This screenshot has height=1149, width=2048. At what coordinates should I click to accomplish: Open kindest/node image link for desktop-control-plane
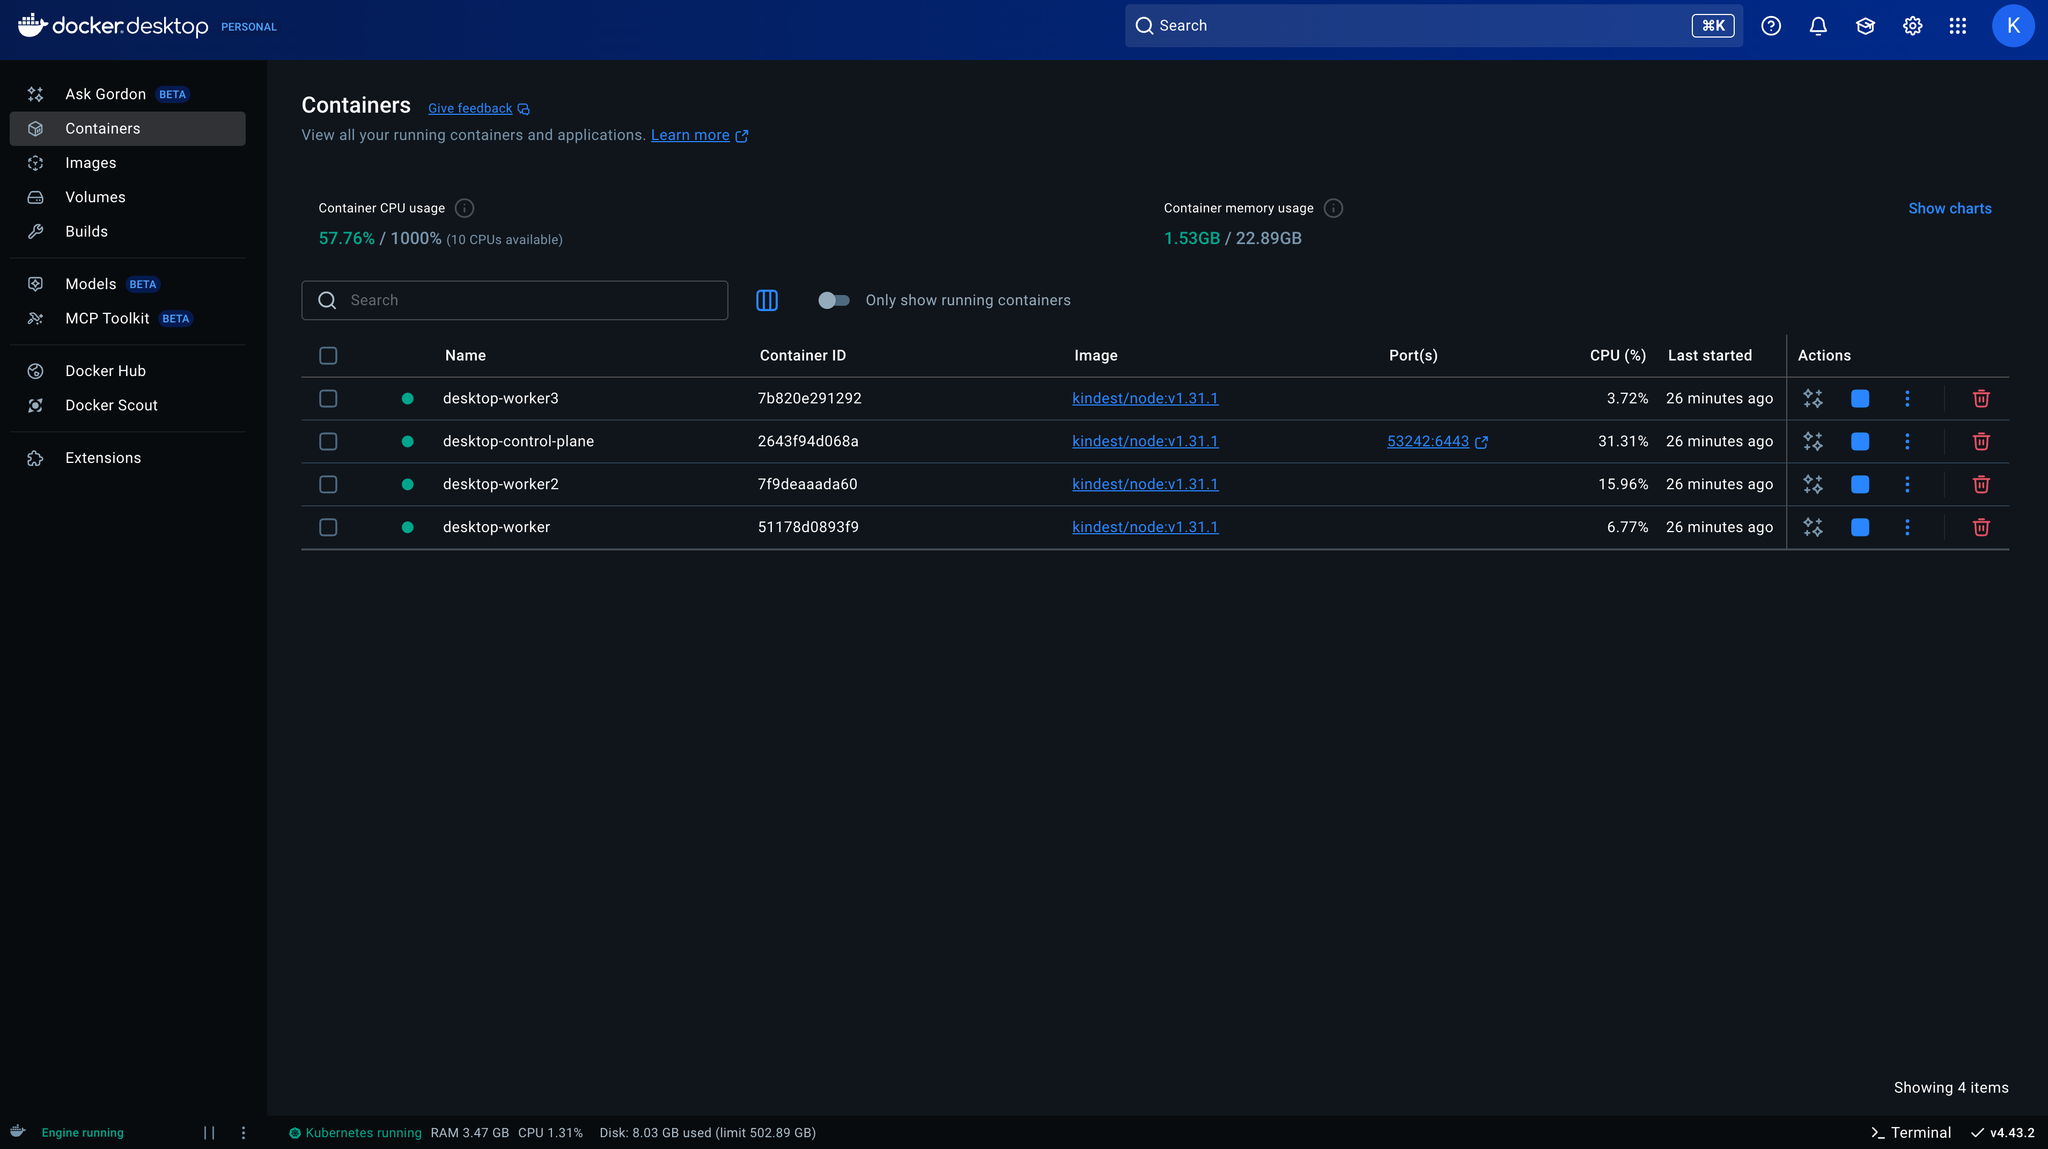pyautogui.click(x=1145, y=441)
